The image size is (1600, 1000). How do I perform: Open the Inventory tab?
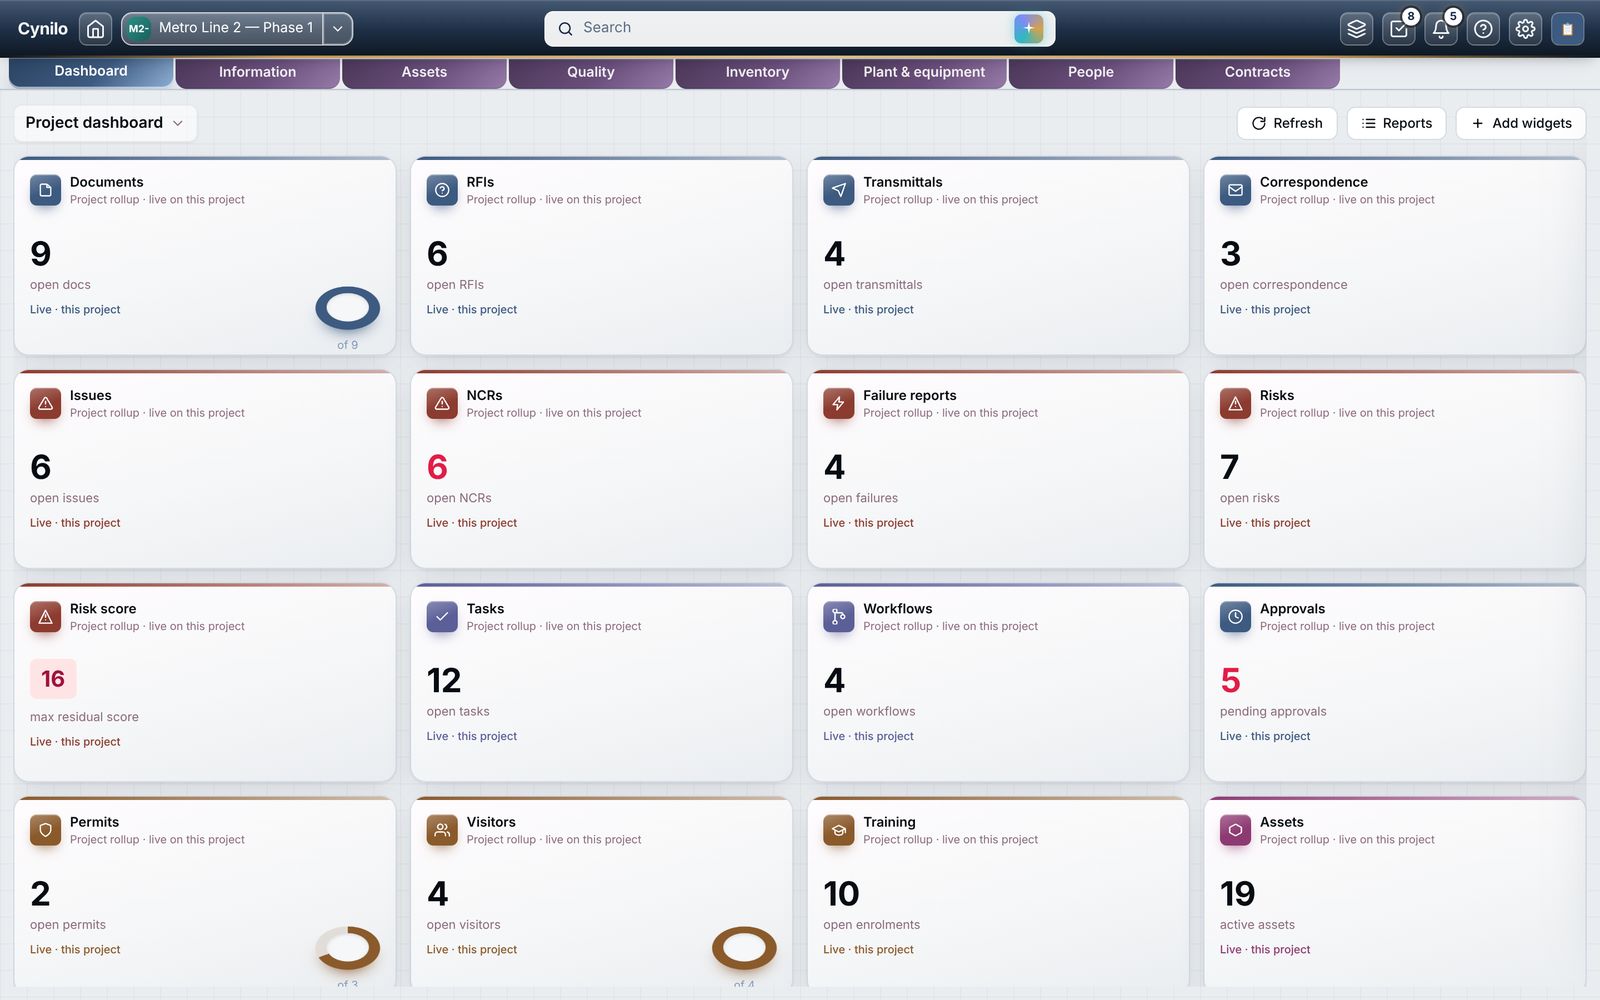pyautogui.click(x=757, y=72)
